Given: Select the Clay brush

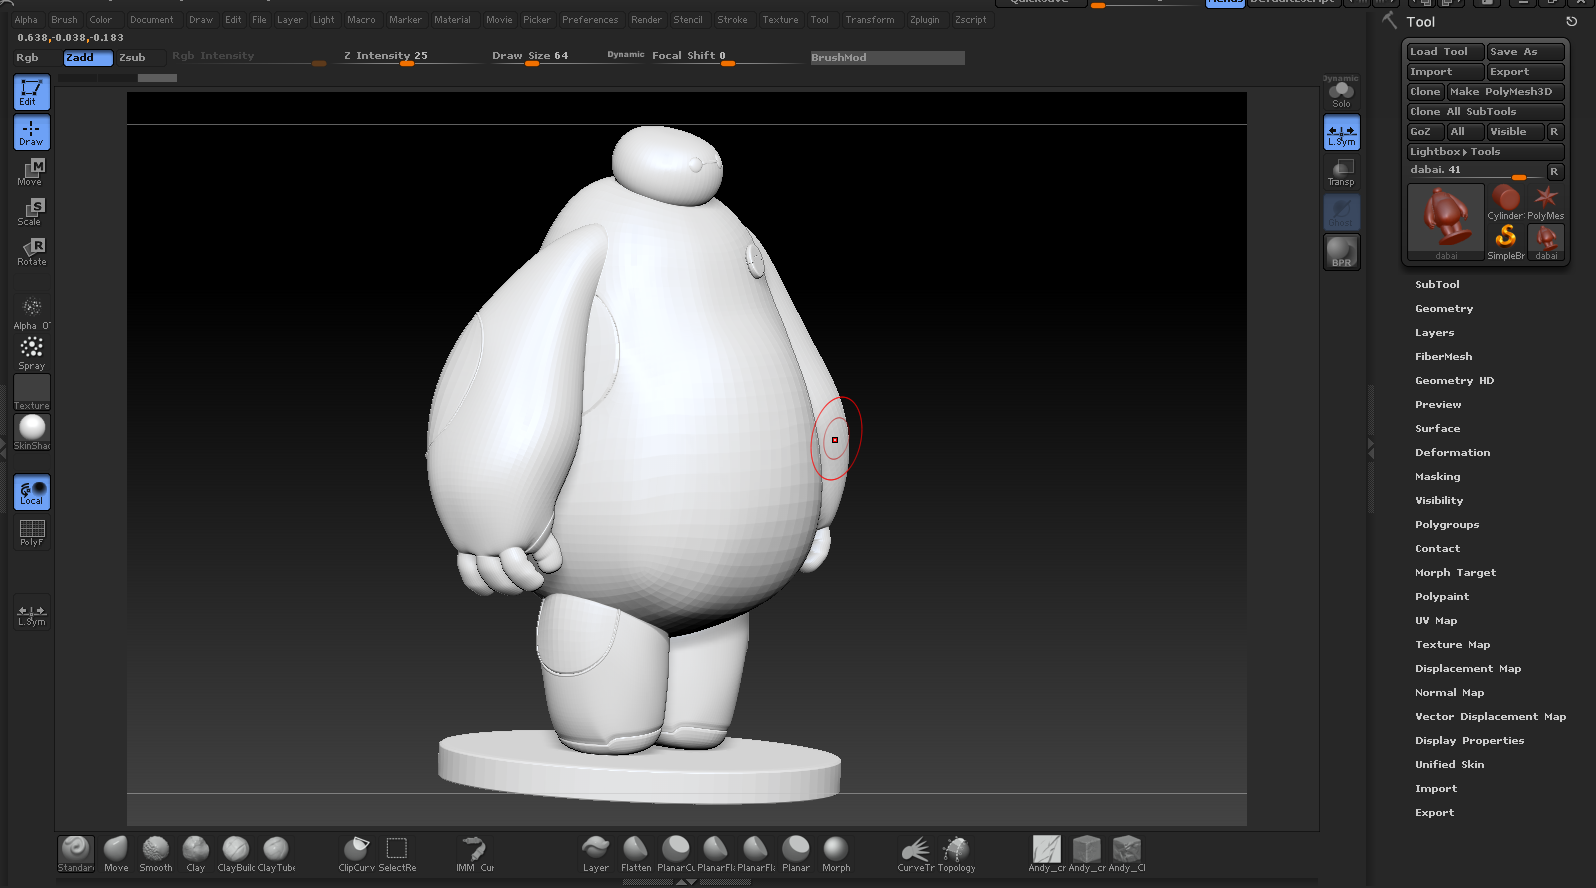Looking at the screenshot, I should [196, 854].
